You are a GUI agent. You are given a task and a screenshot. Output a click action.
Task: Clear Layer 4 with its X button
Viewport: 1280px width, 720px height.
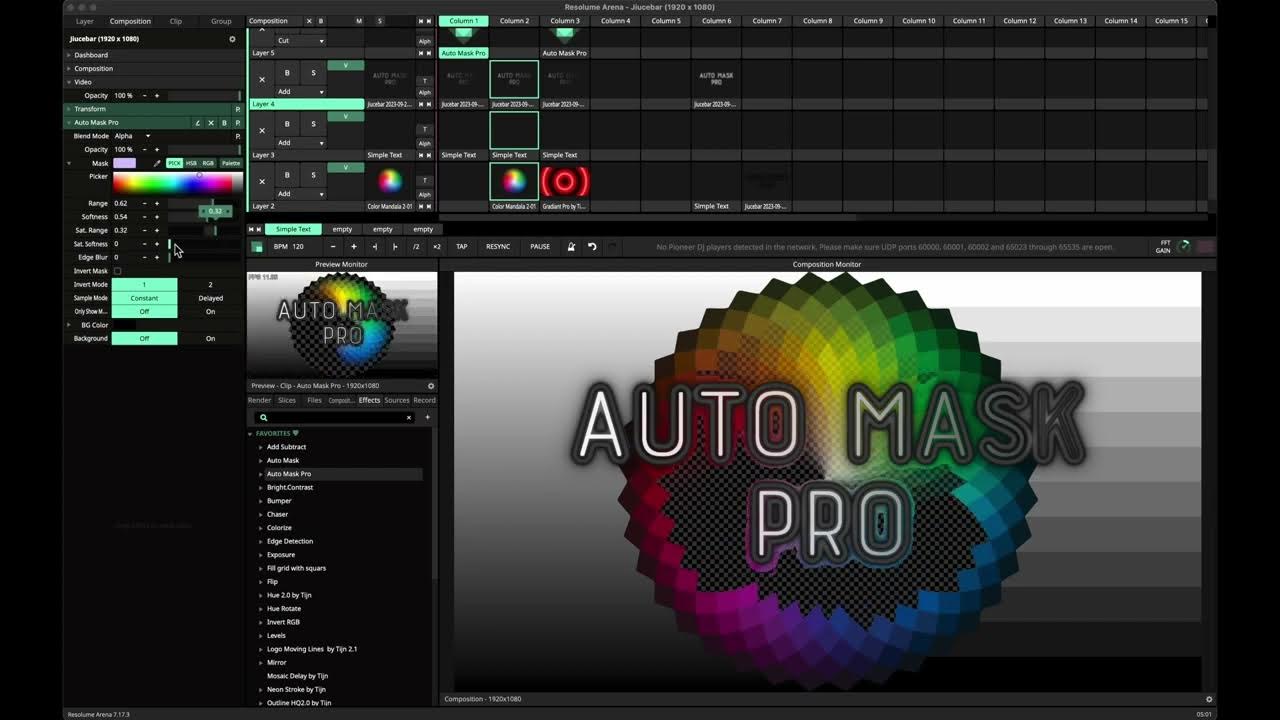pyautogui.click(x=262, y=79)
